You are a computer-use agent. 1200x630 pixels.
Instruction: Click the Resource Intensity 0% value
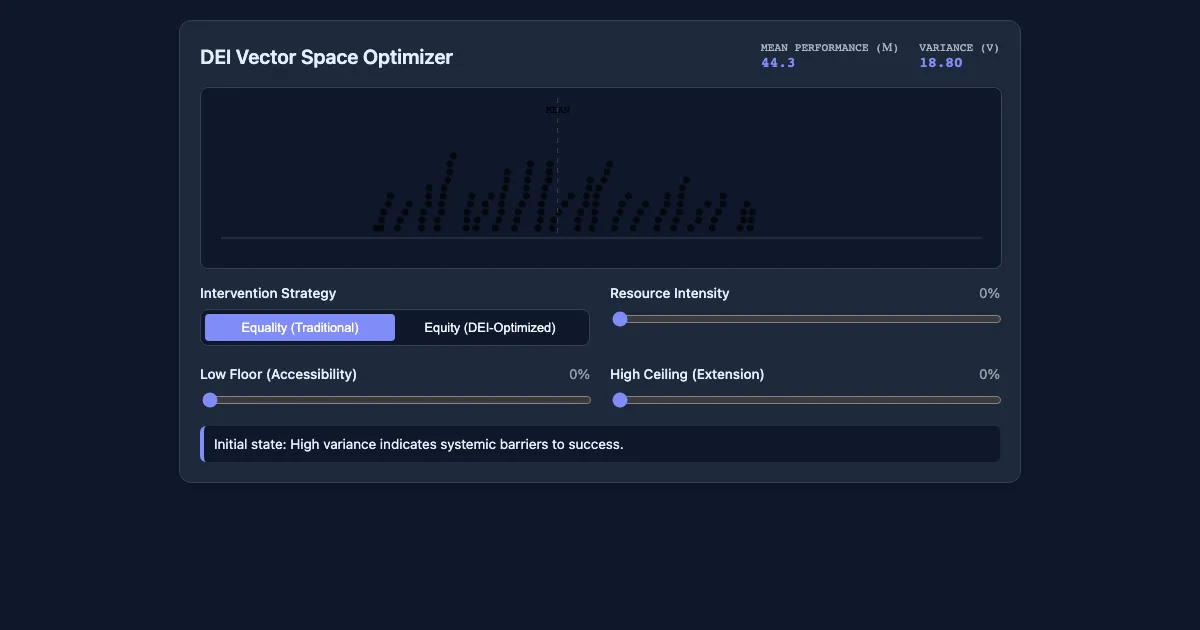[989, 293]
